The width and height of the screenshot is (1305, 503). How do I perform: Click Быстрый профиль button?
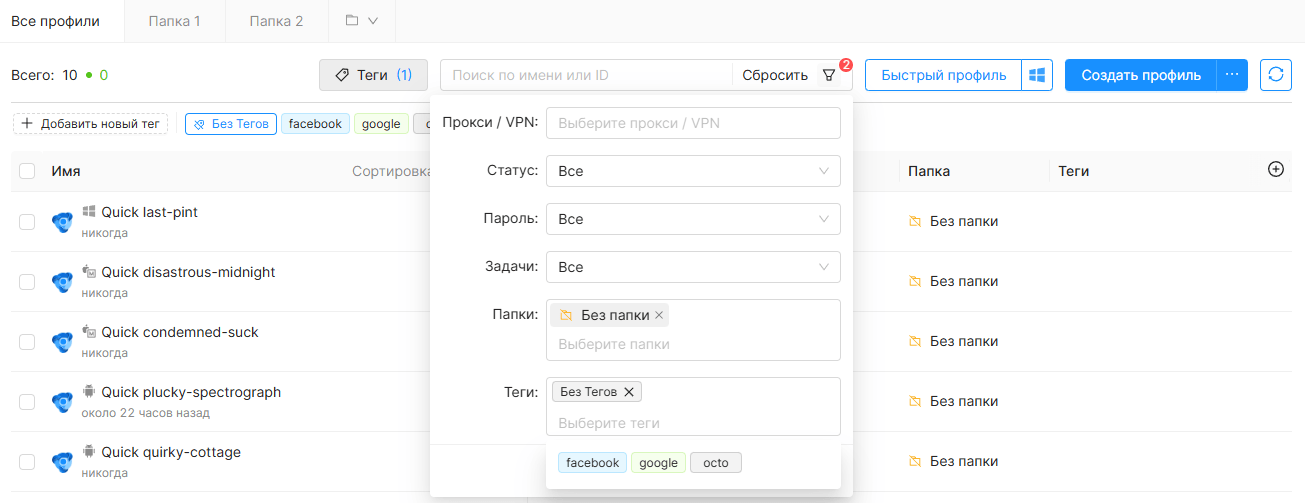943,75
